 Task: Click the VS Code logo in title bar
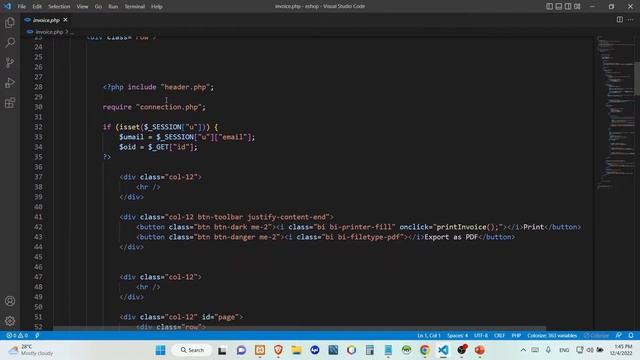(x=7, y=6)
